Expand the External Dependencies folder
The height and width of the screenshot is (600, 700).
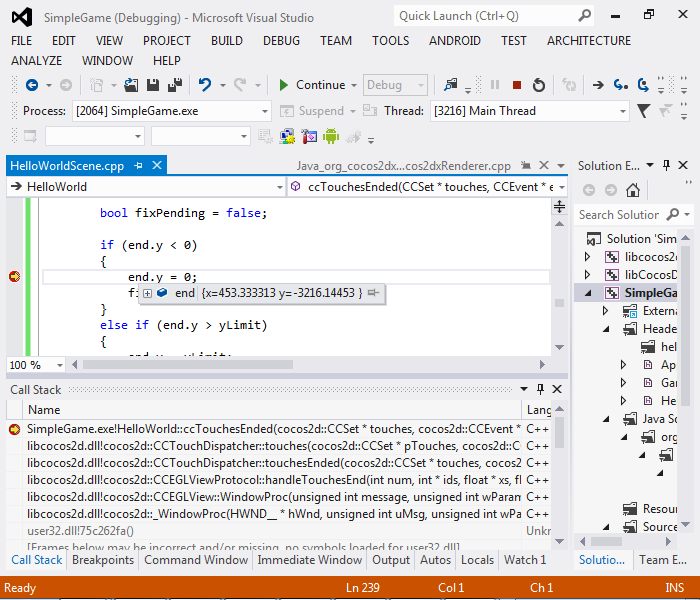coord(605,311)
